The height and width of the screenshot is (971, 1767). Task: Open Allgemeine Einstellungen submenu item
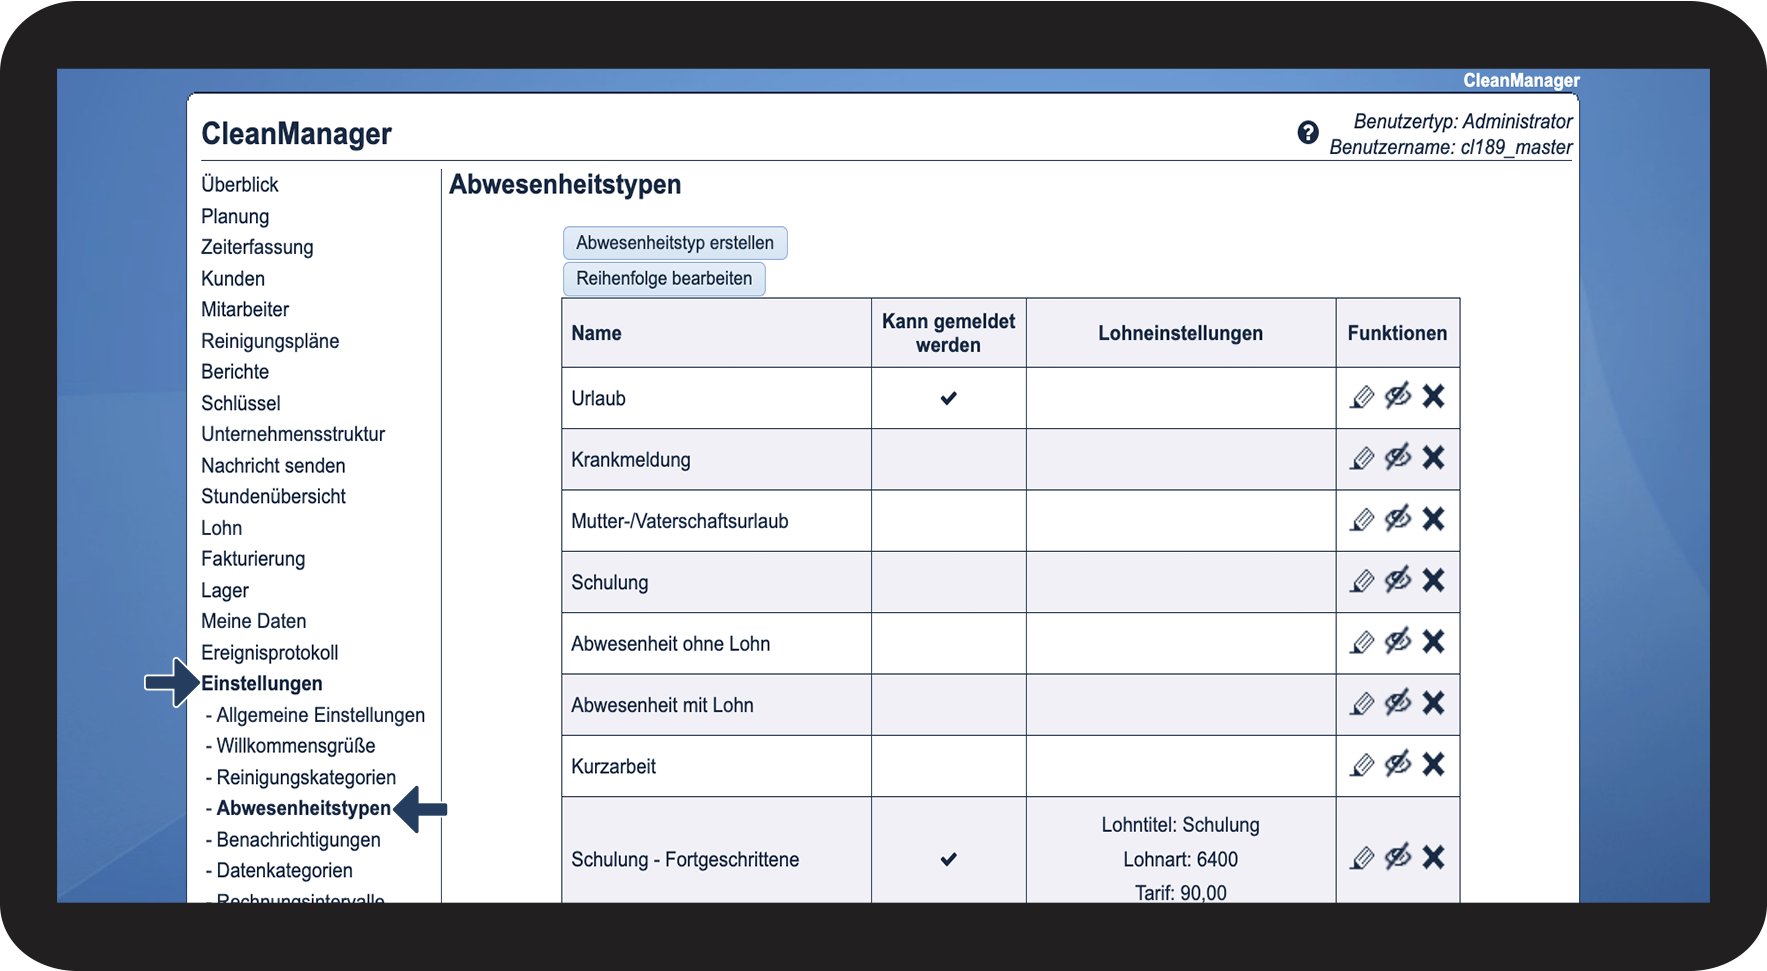[x=320, y=715]
